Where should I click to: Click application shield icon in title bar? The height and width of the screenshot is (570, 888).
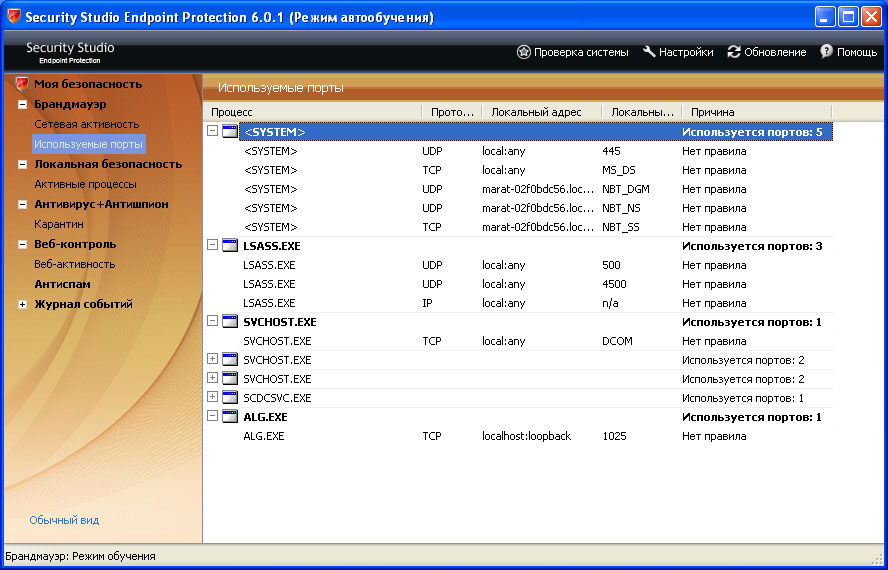[x=14, y=16]
